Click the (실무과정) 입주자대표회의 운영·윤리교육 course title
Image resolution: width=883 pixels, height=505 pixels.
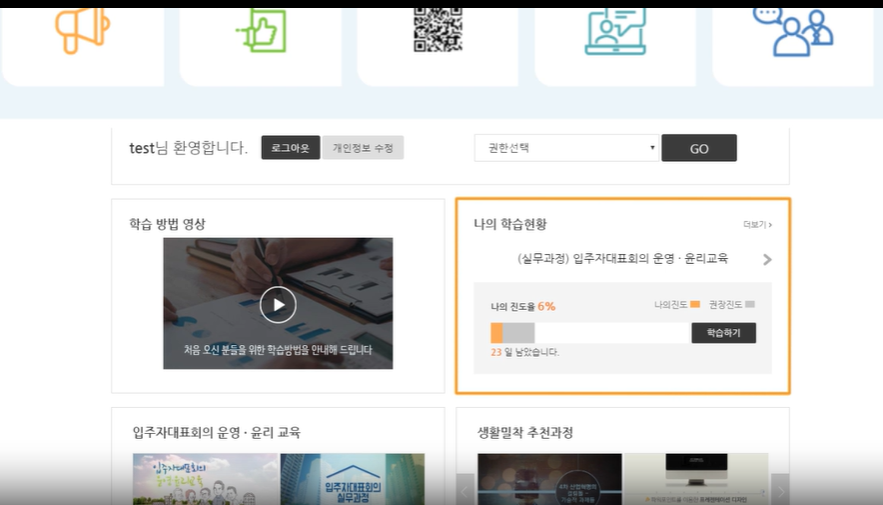(x=622, y=258)
